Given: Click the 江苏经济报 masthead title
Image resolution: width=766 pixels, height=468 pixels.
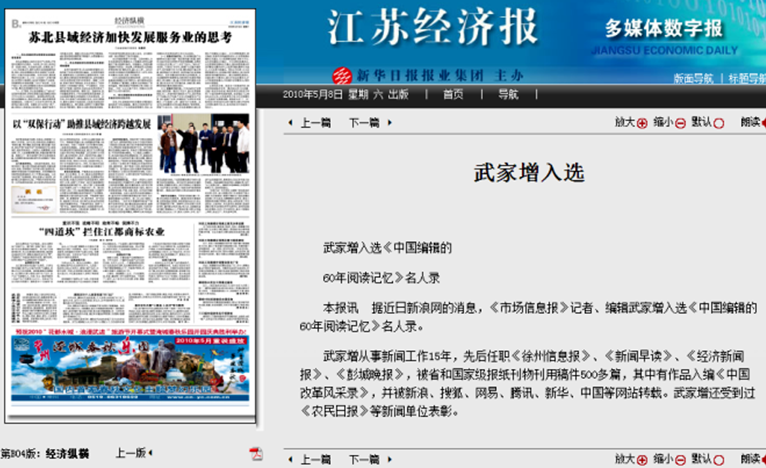Looking at the screenshot, I should (x=432, y=28).
